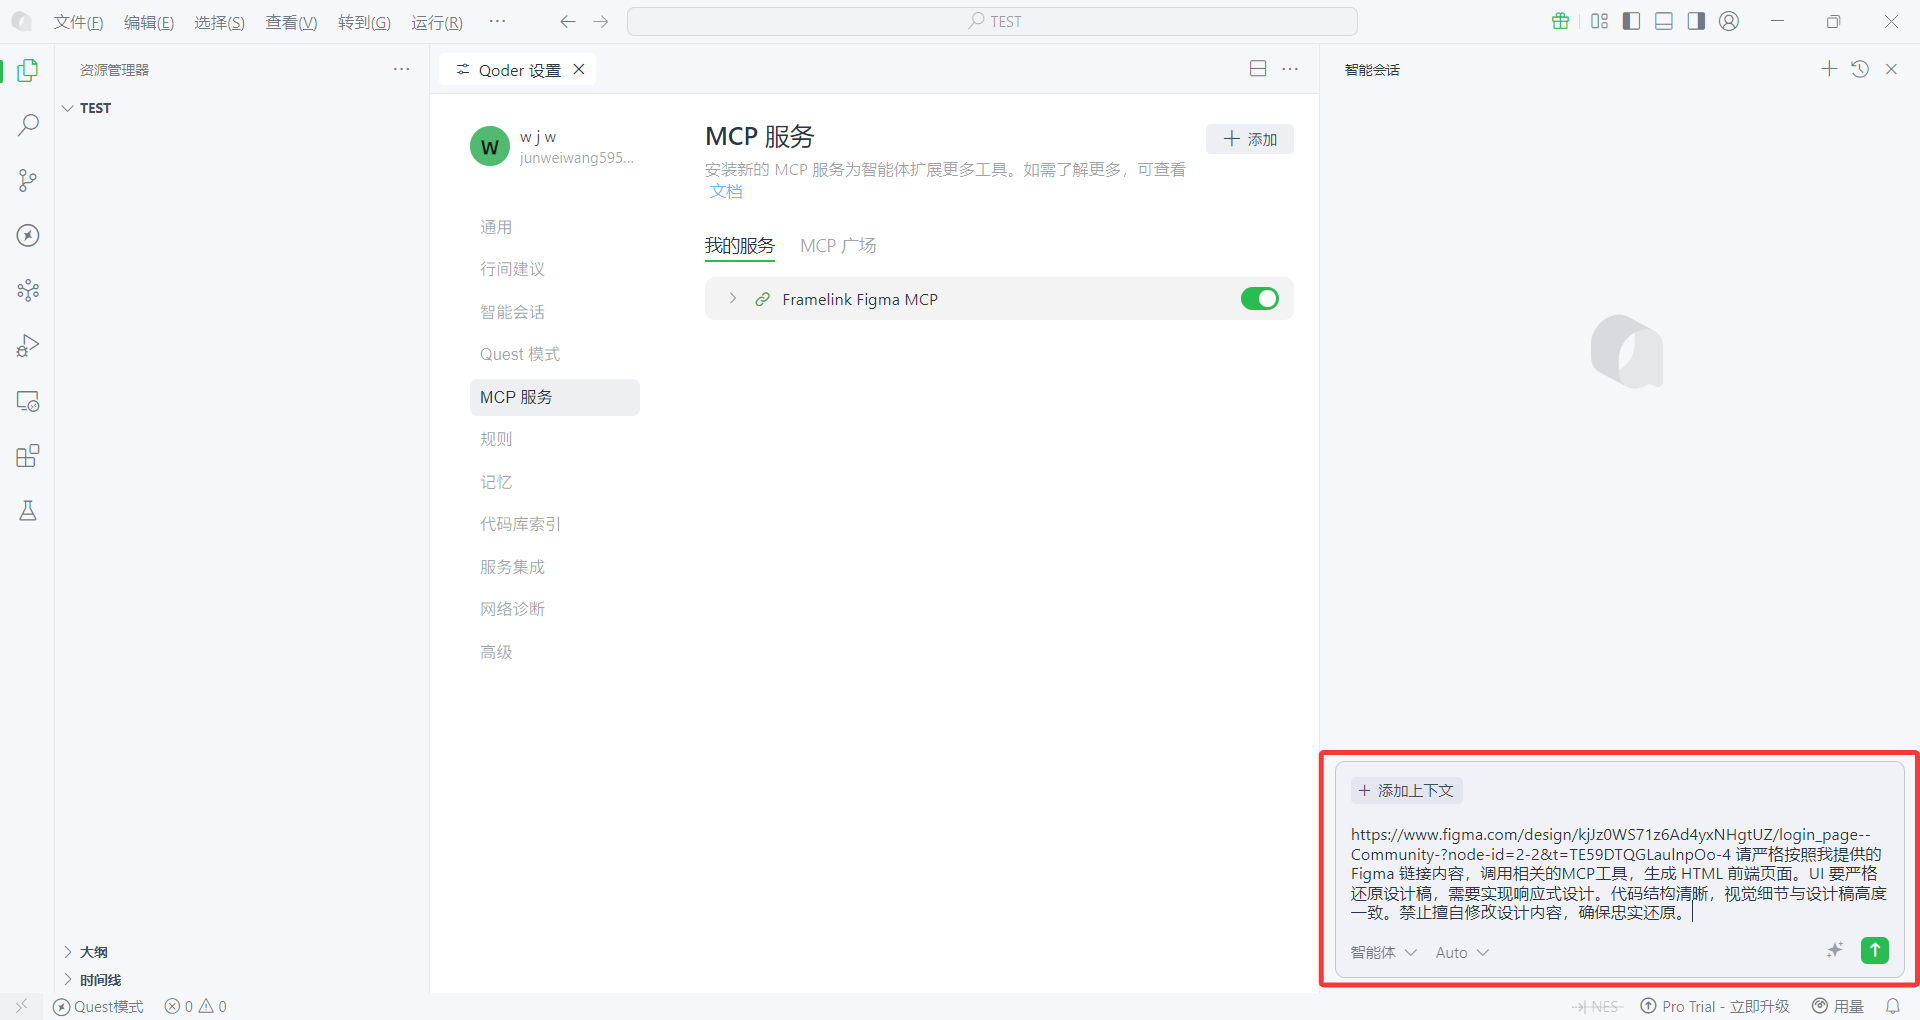Viewport: 1920px width, 1020px height.
Task: Open the Extensions icon in activity bar
Action: click(28, 456)
